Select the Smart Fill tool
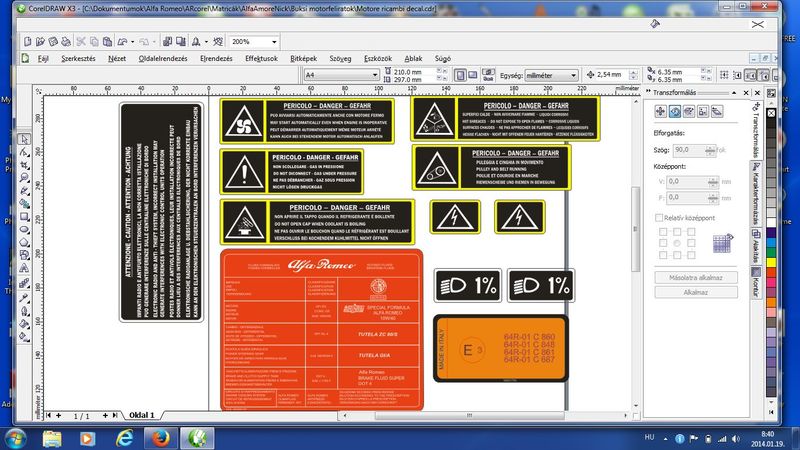This screenshot has width=800, height=450. coord(24,204)
